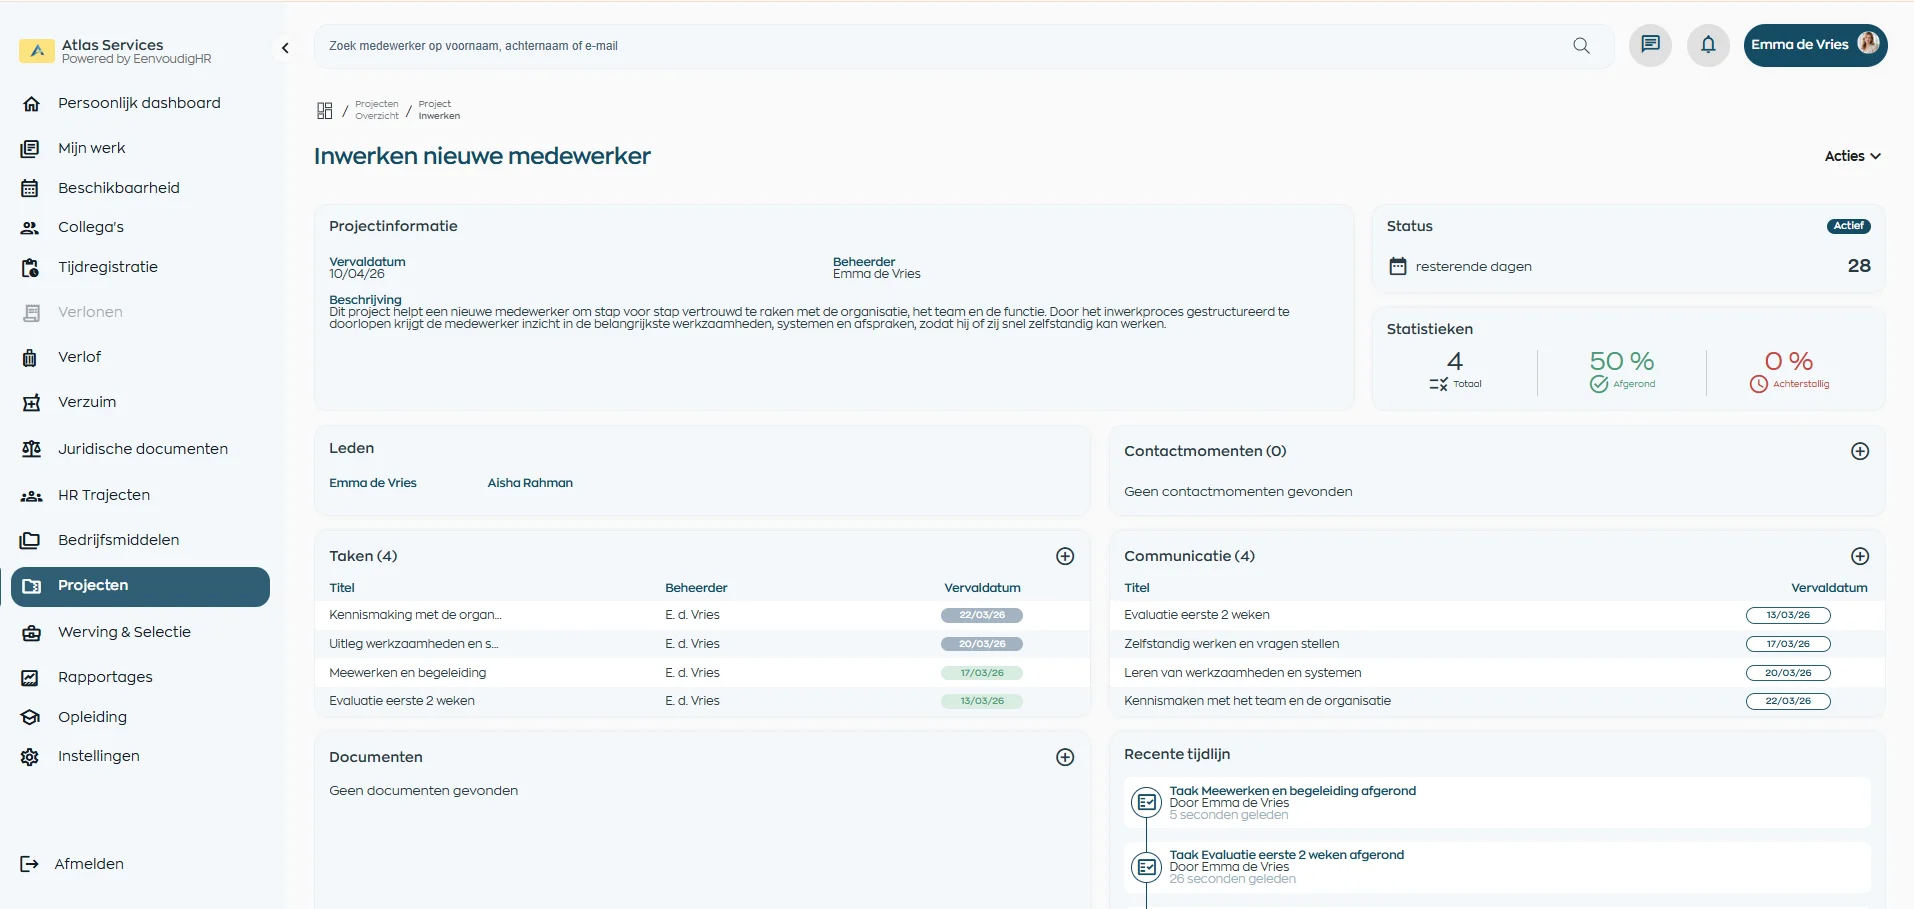This screenshot has height=909, width=1914.
Task: Open the chat messages icon
Action: [x=1648, y=44]
